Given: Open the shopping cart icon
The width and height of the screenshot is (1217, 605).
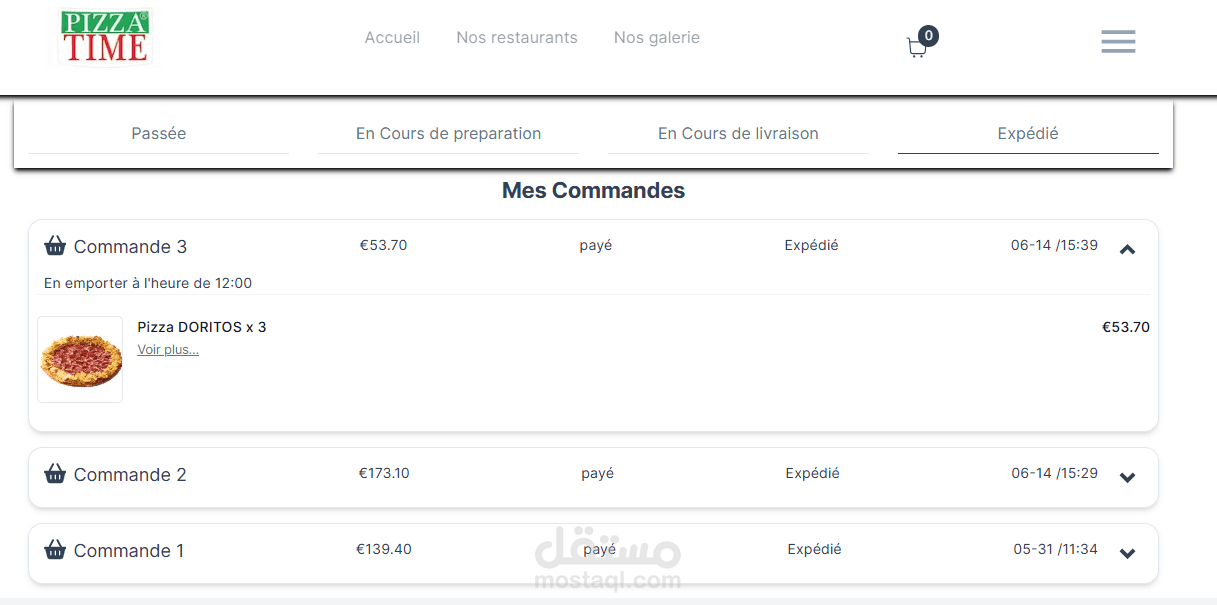Looking at the screenshot, I should click(916, 47).
